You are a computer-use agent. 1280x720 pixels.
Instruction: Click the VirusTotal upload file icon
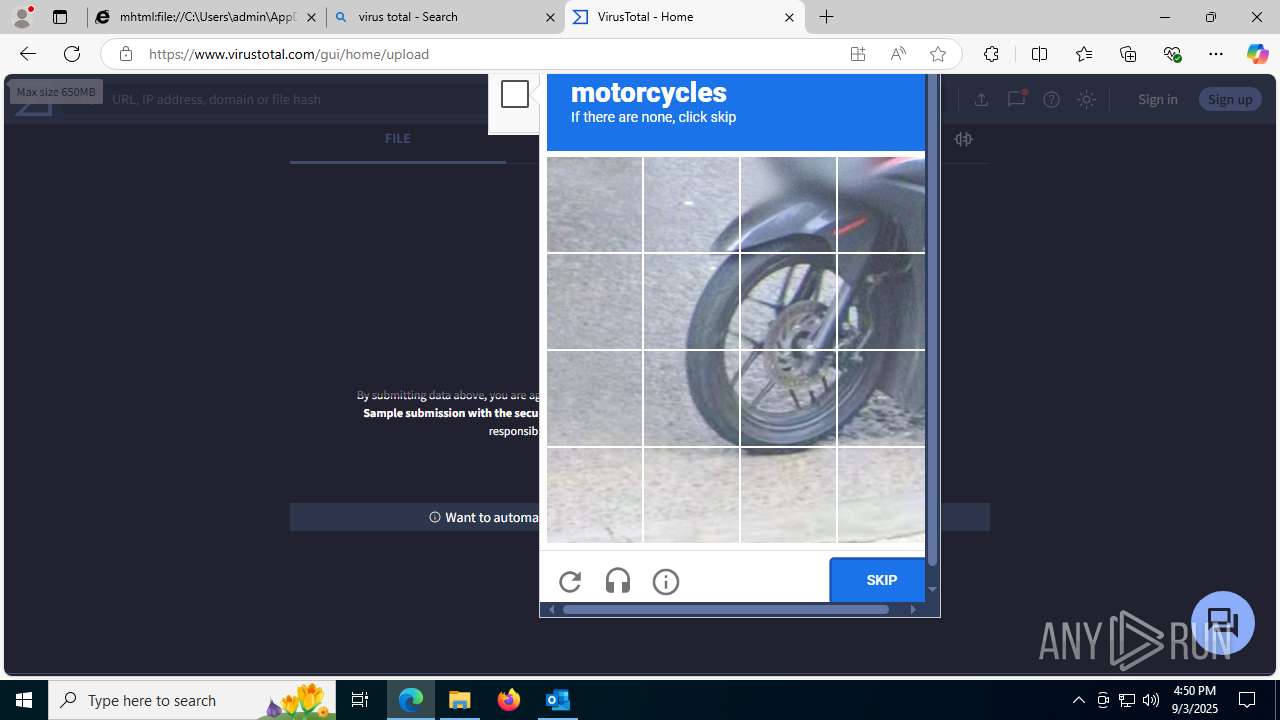point(981,99)
